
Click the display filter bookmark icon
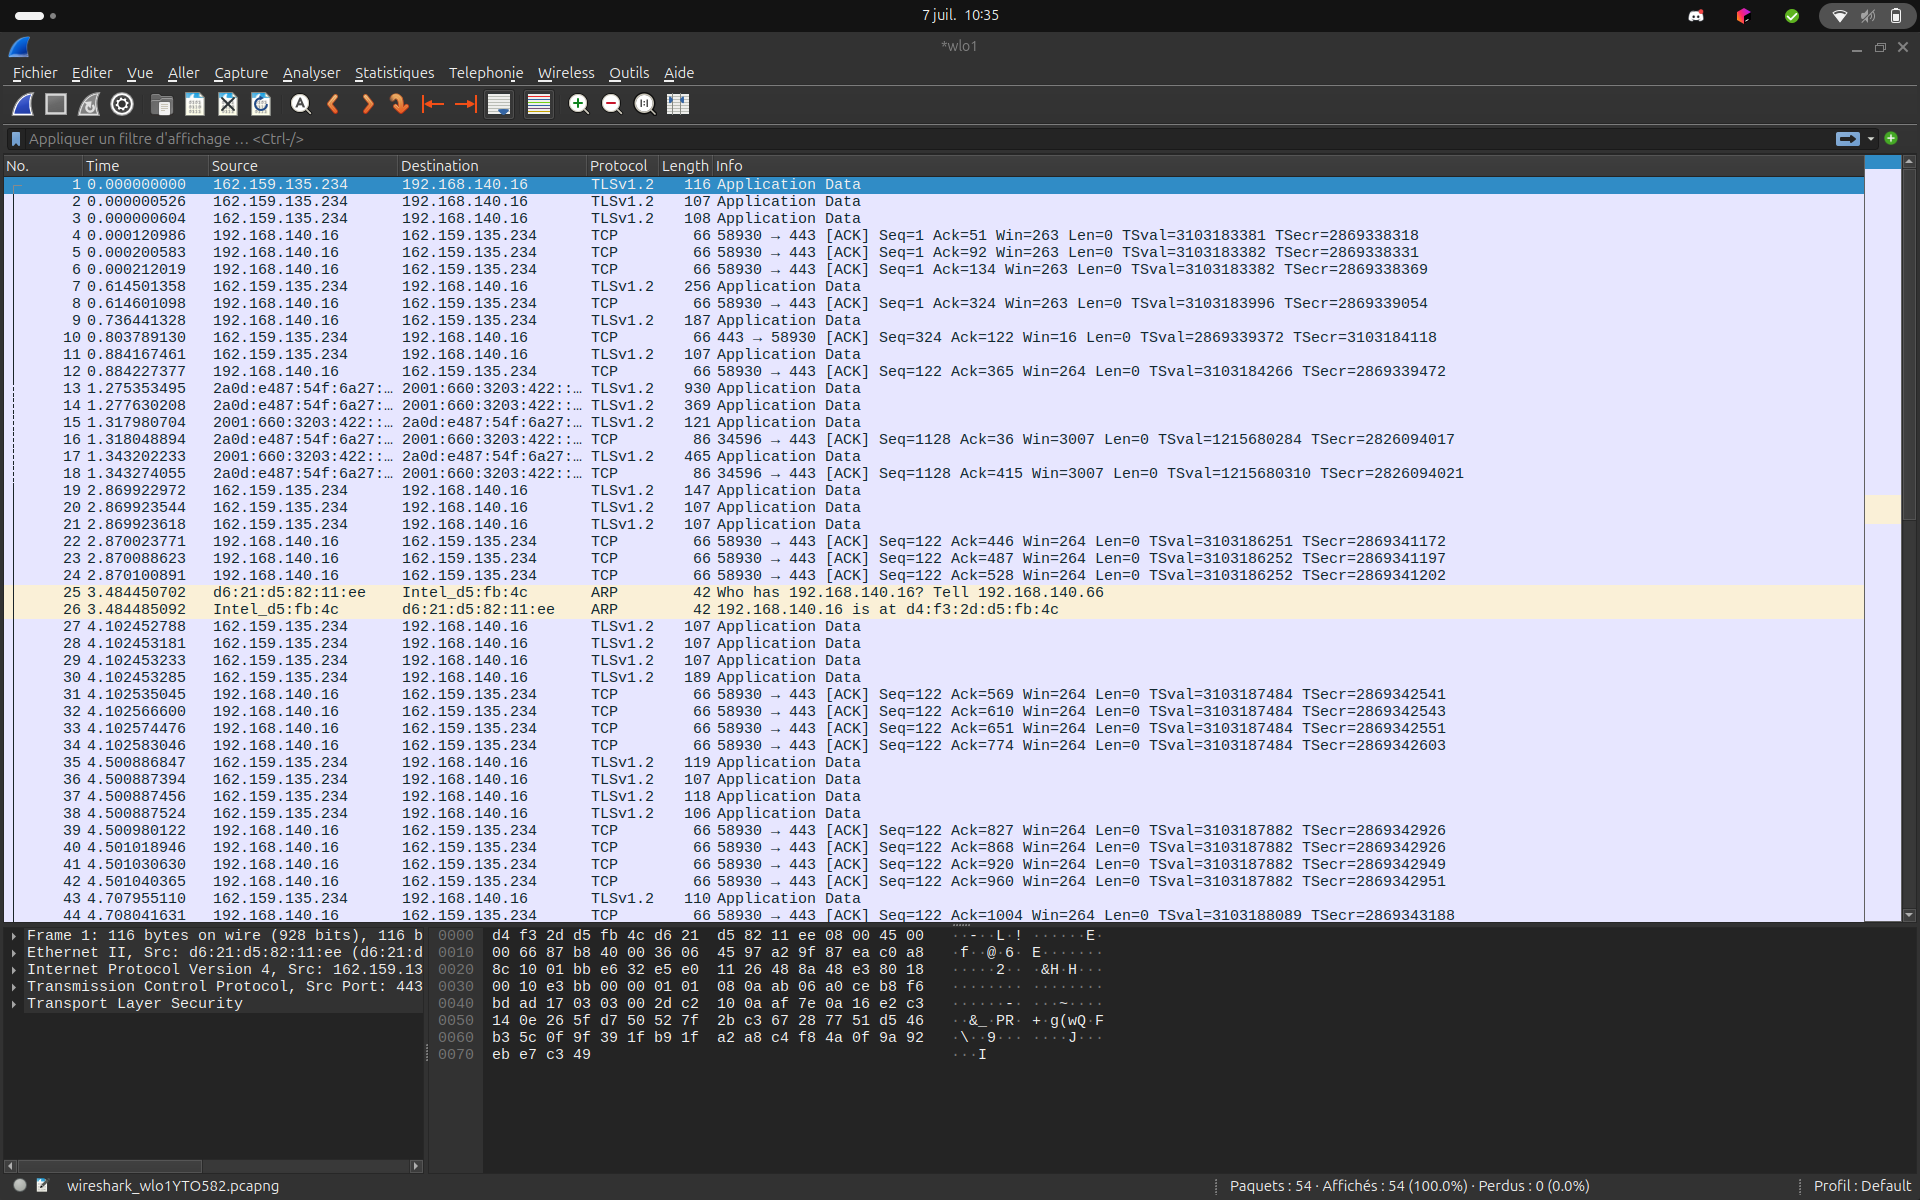click(16, 139)
